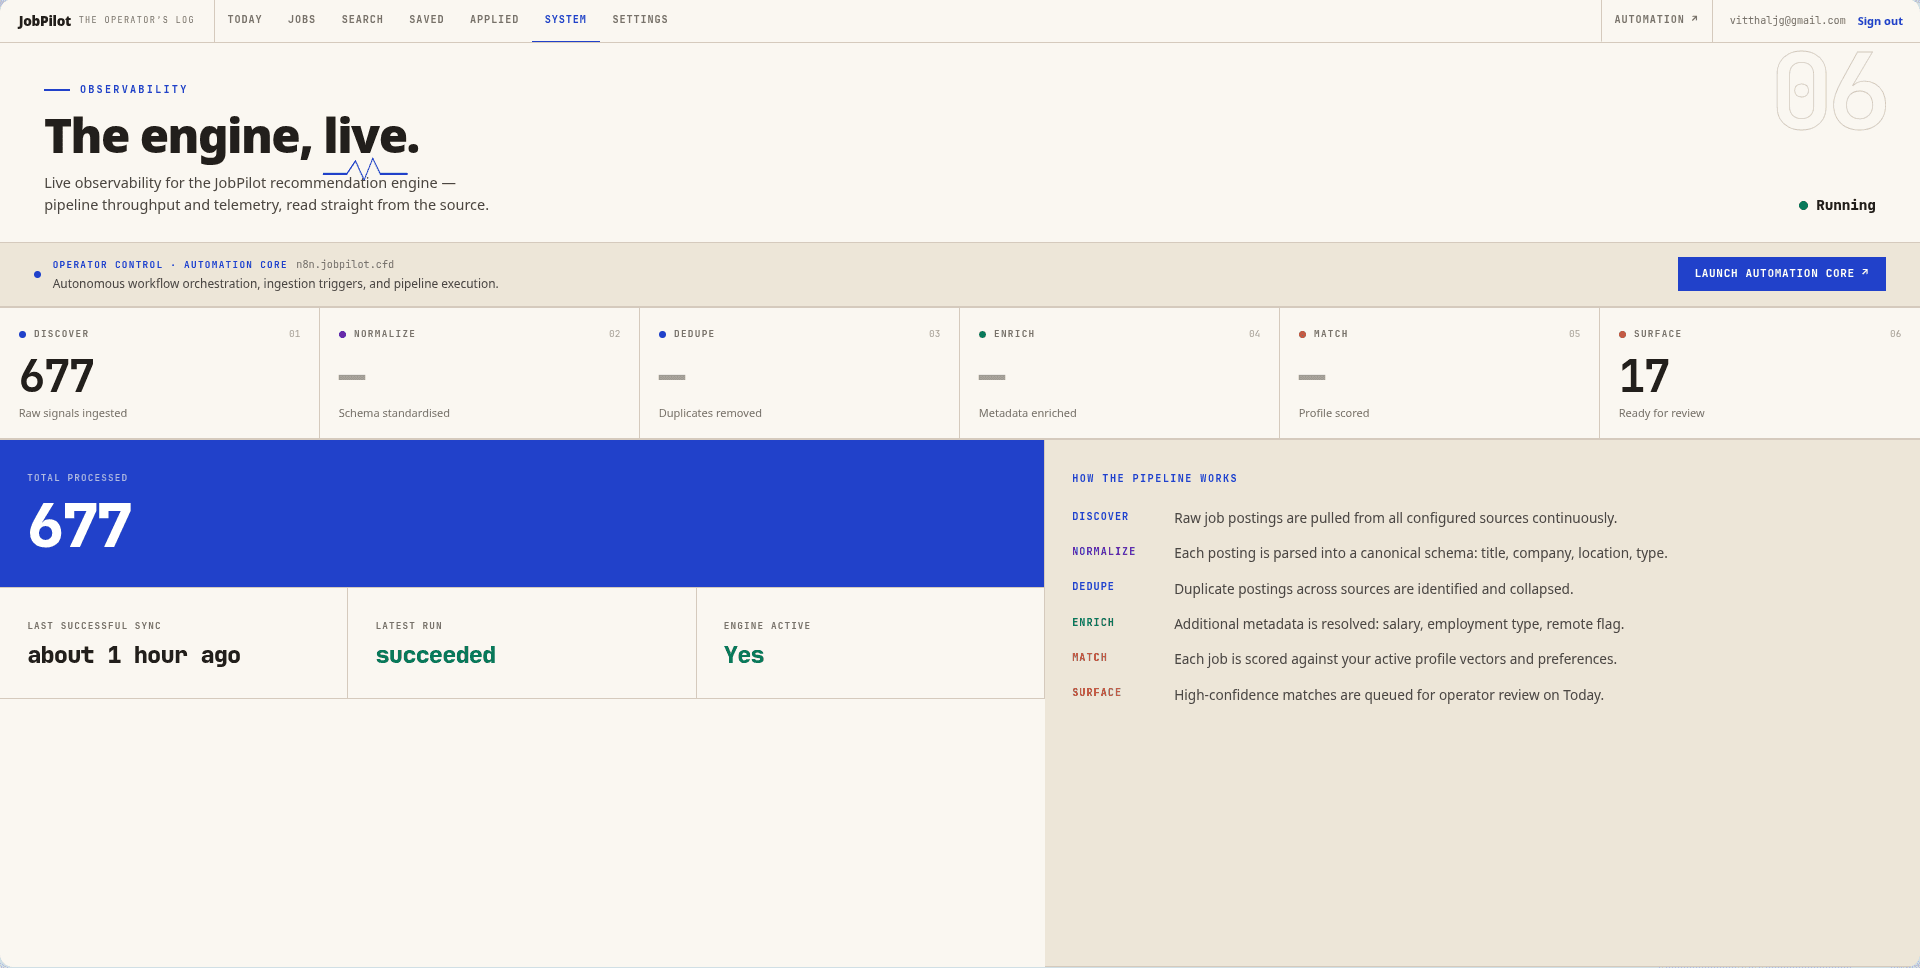1920x968 pixels.
Task: Click the green Running status dot
Action: [x=1804, y=206]
